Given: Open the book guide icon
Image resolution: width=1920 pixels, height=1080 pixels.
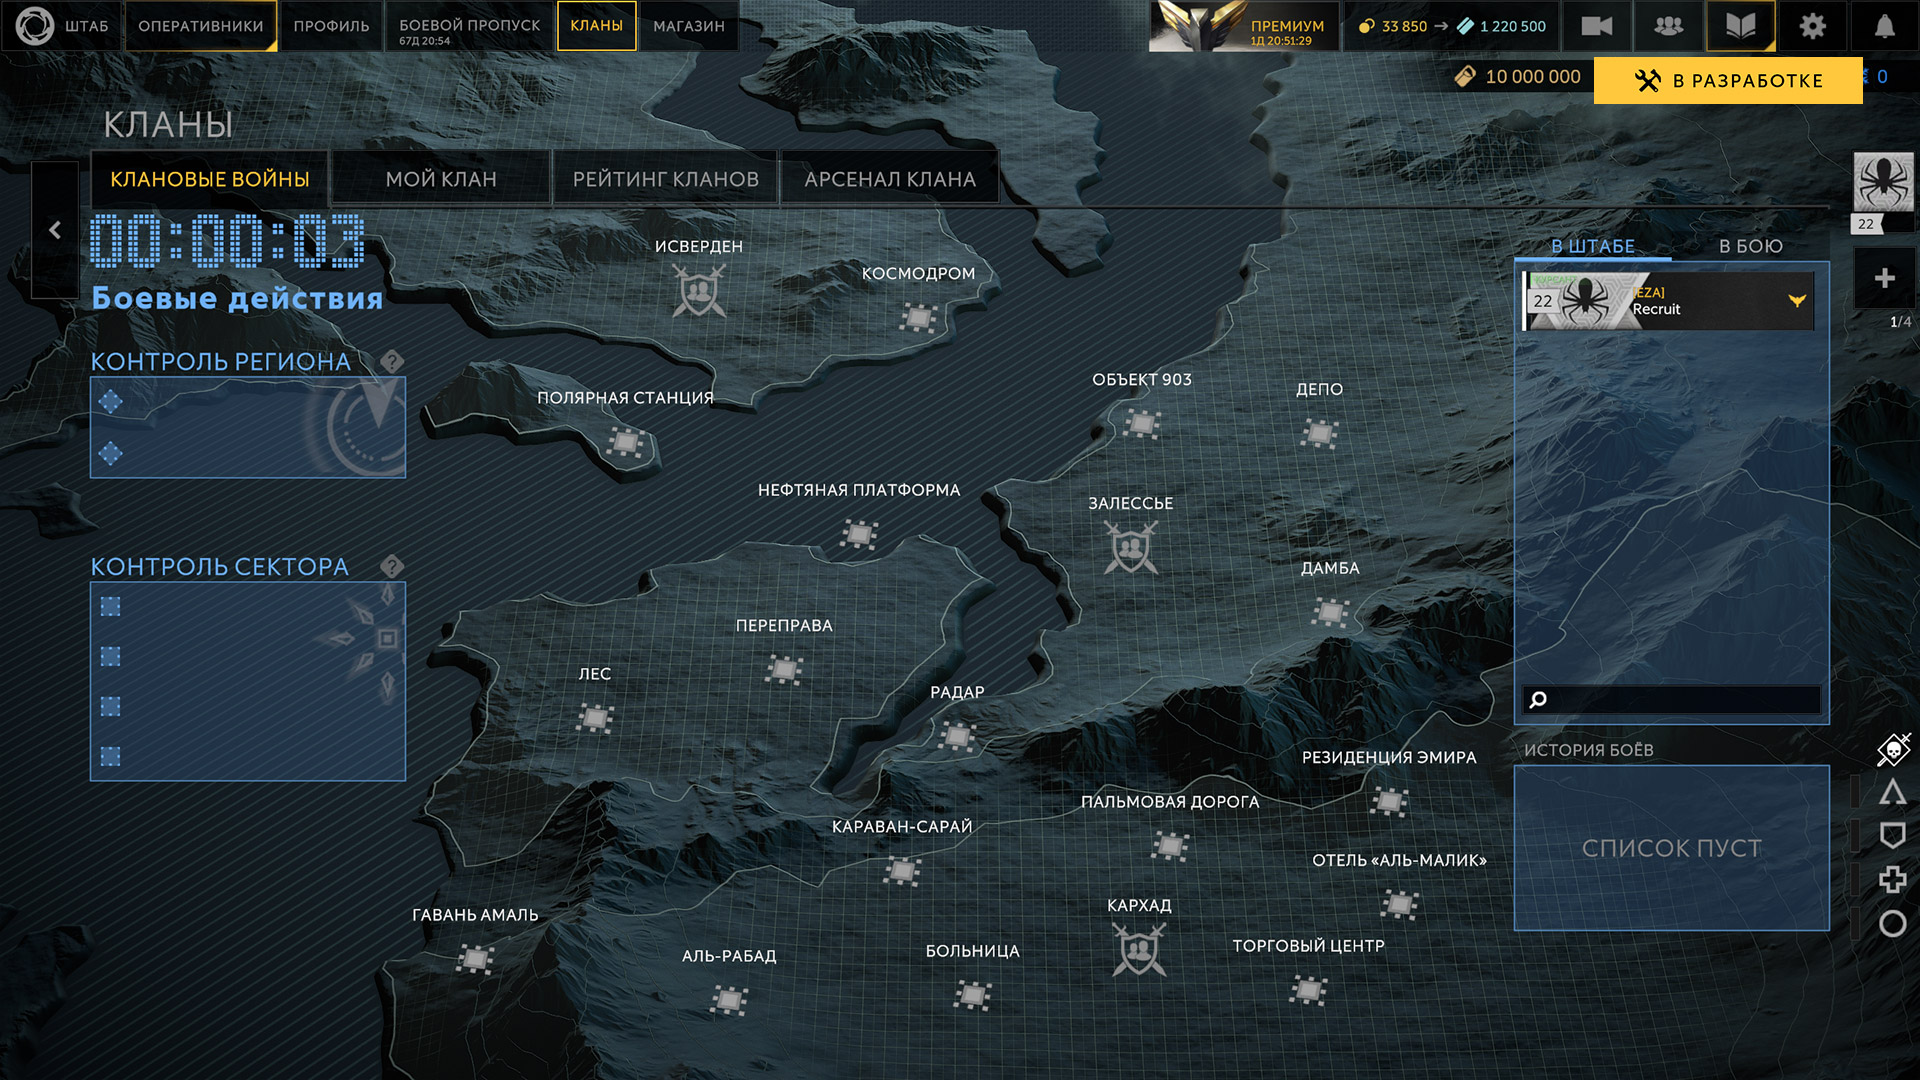Looking at the screenshot, I should 1740,26.
